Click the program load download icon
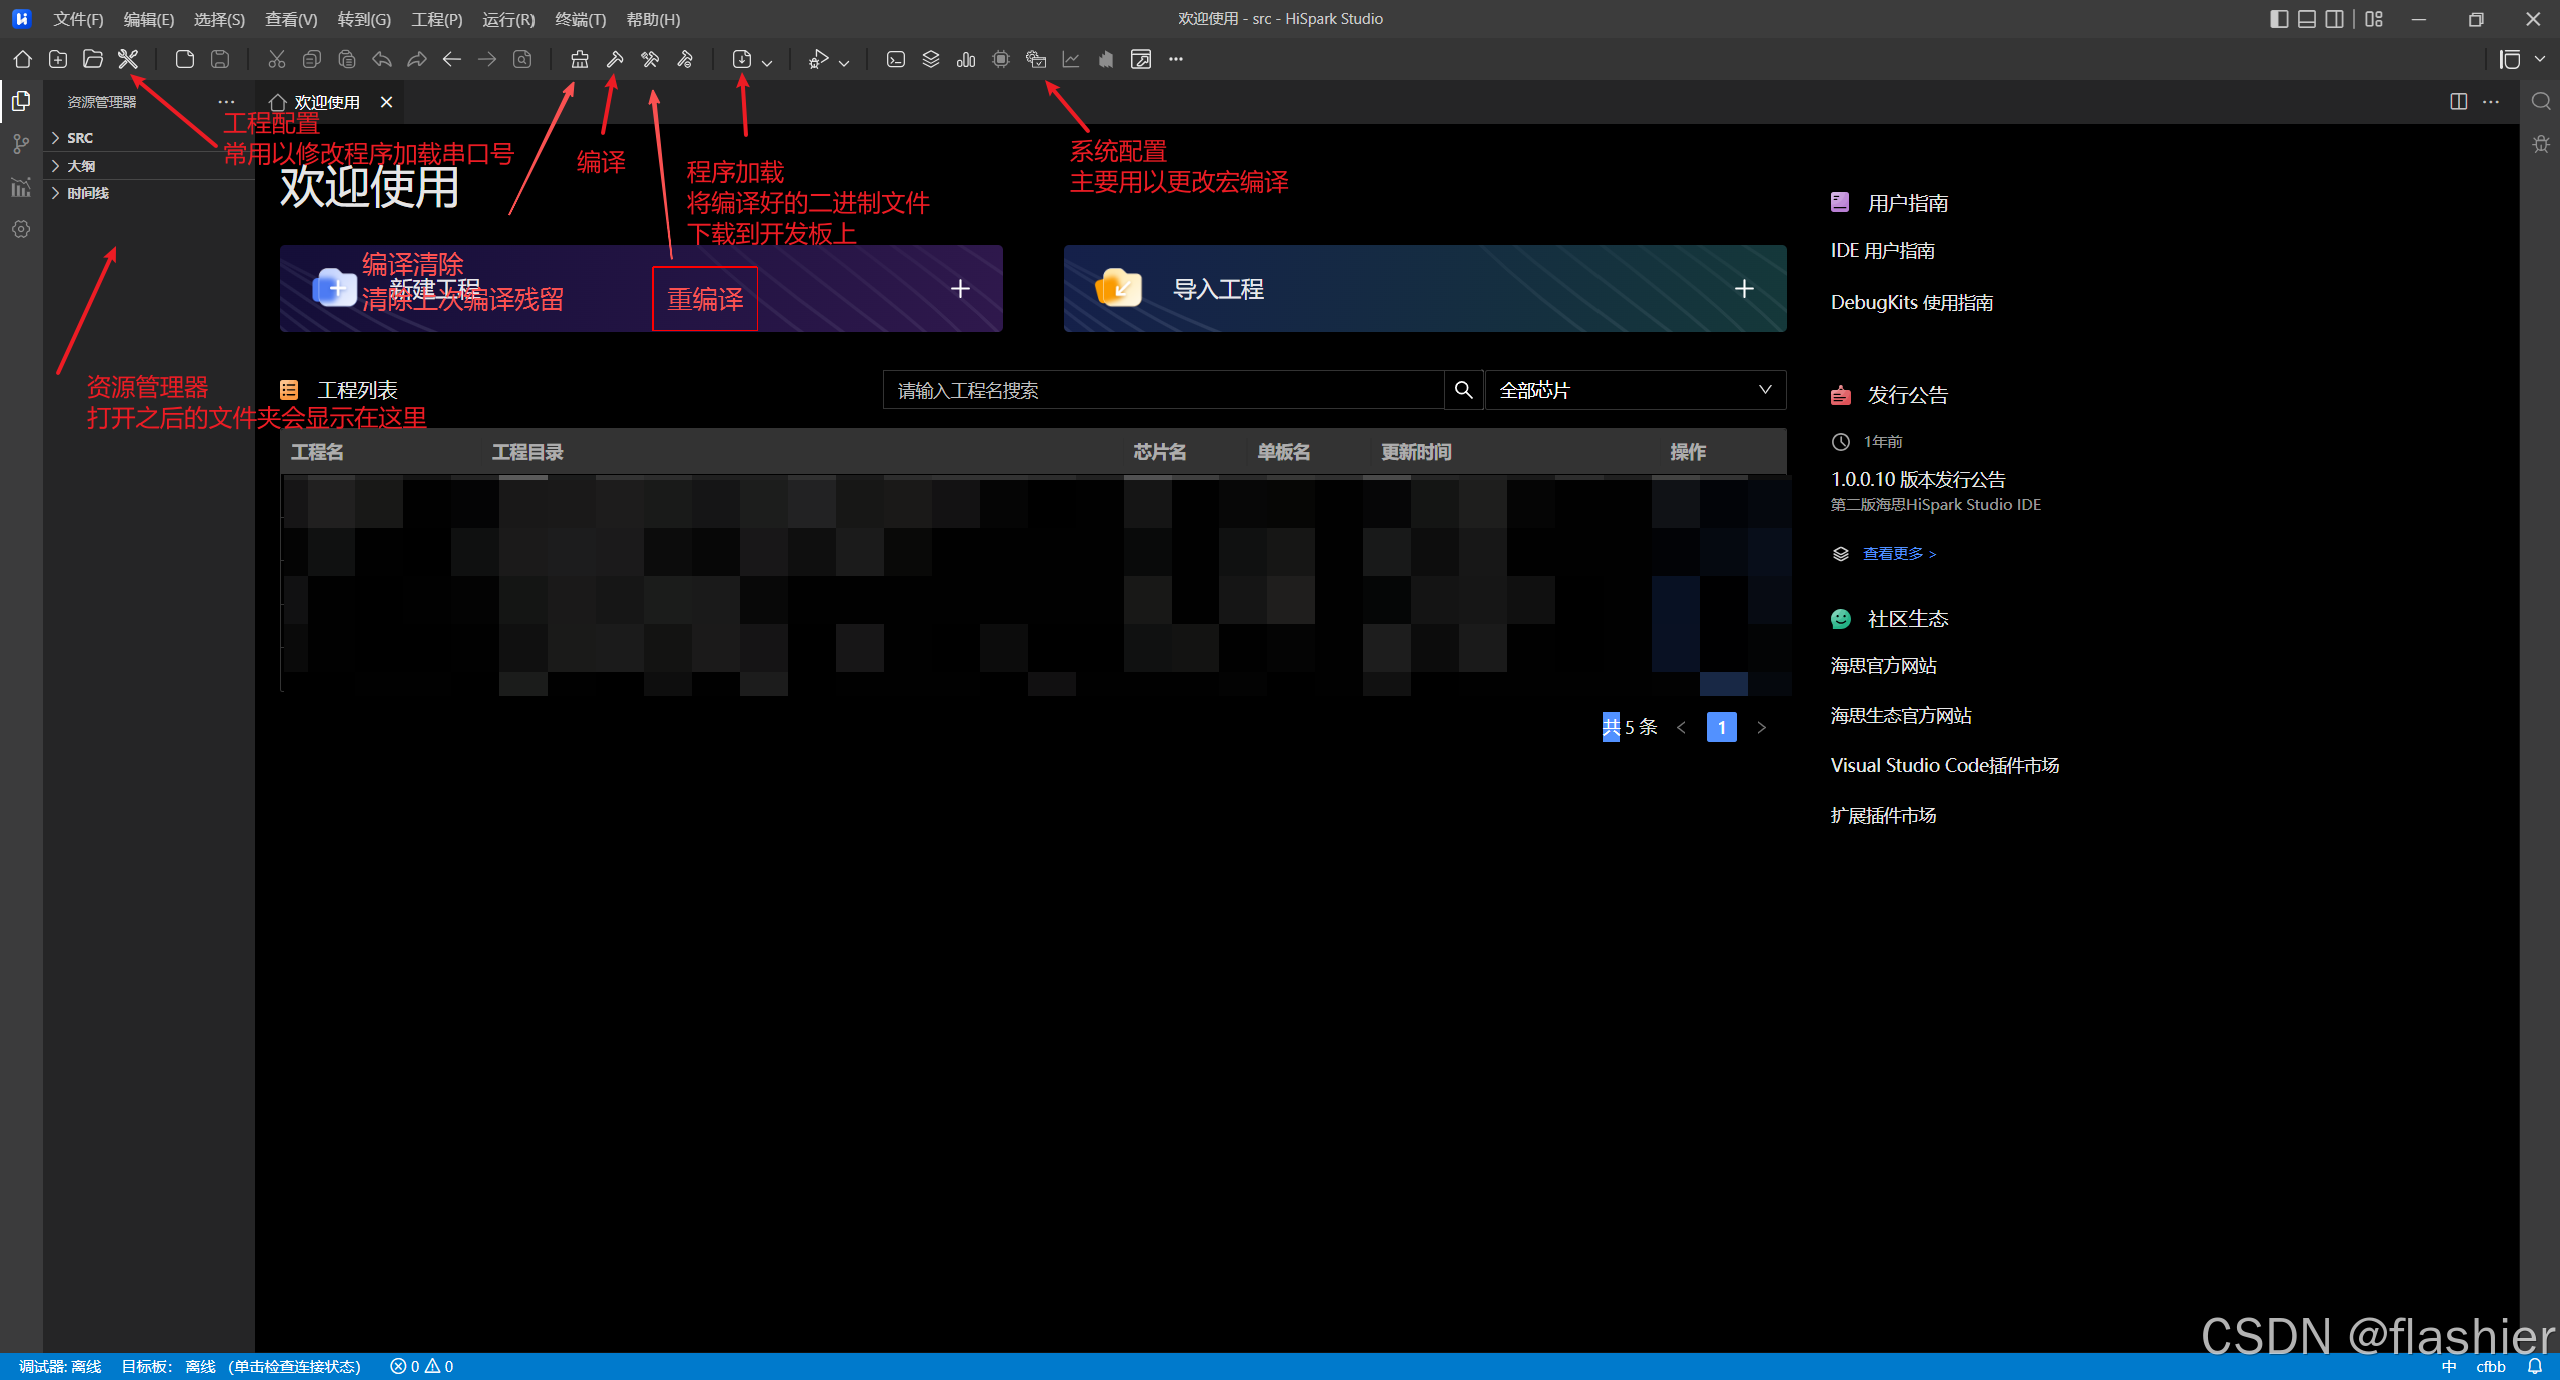The image size is (2560, 1380). tap(742, 59)
